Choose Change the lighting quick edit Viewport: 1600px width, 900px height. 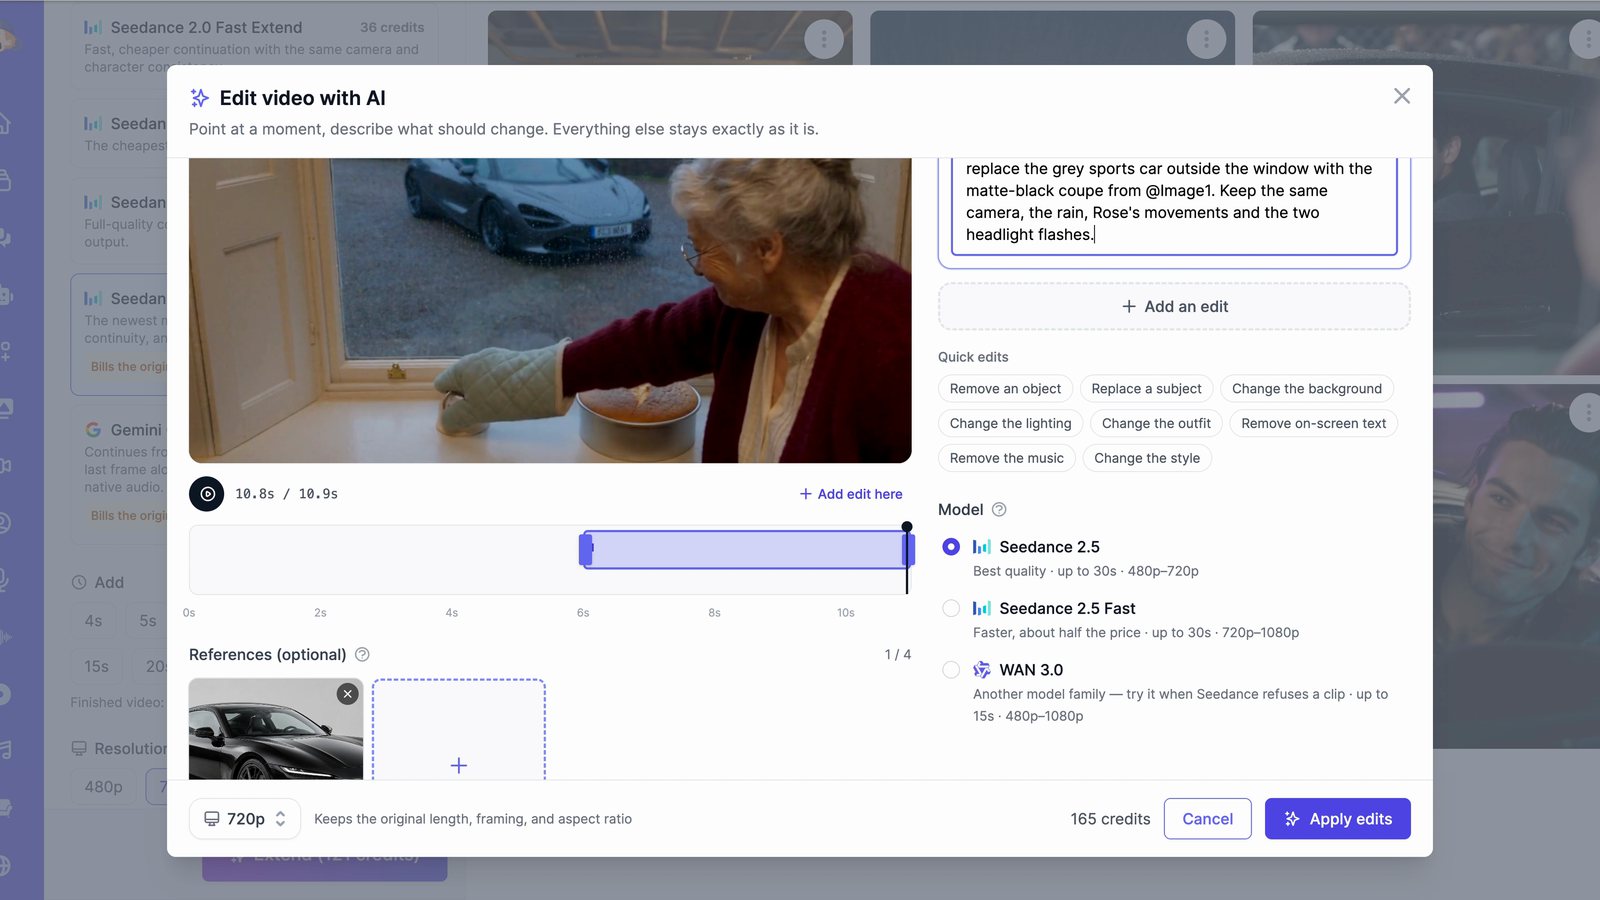1010,424
